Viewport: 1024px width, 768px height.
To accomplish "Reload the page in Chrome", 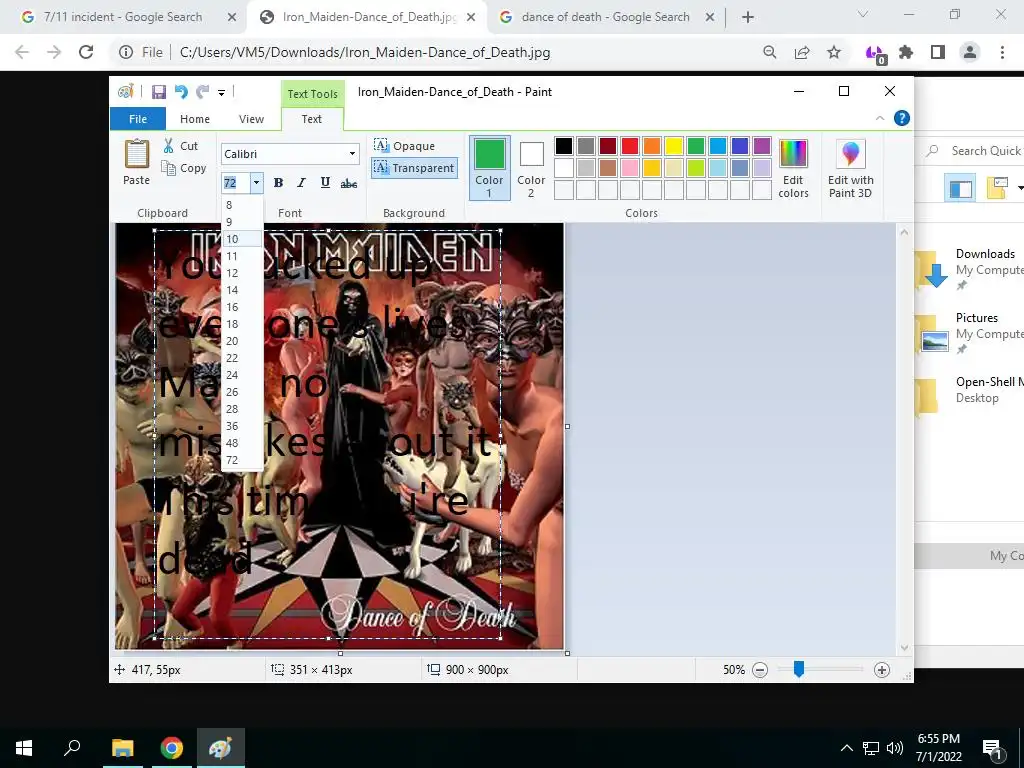I will (x=86, y=52).
